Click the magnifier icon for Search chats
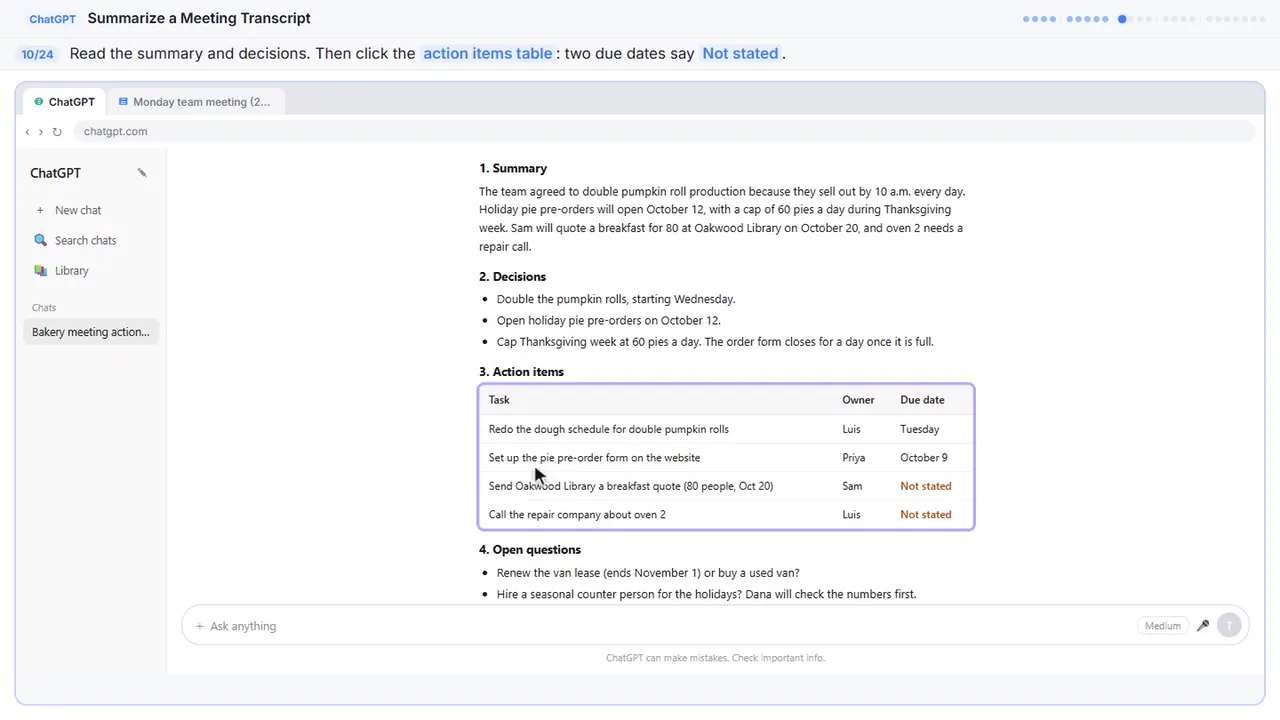 click(x=40, y=240)
